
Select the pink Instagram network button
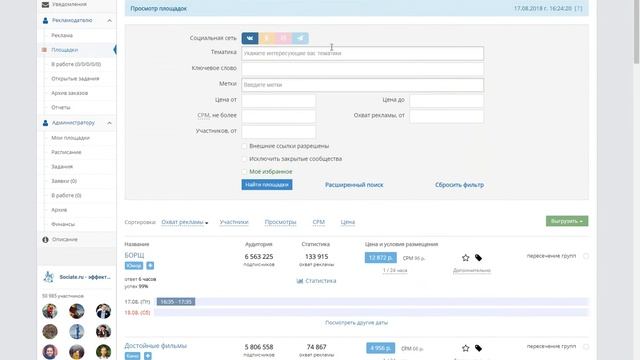coord(283,38)
